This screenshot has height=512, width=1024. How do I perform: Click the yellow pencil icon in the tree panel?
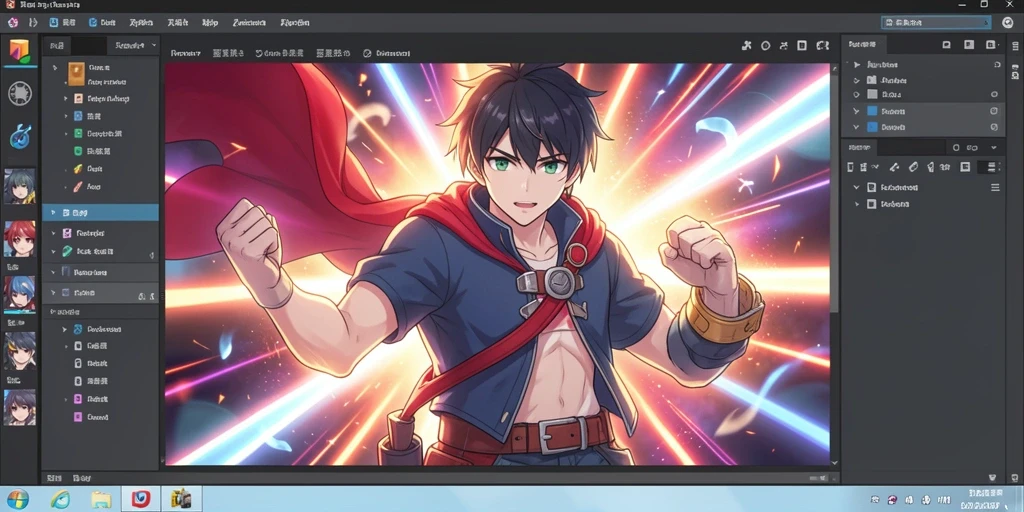pos(78,168)
